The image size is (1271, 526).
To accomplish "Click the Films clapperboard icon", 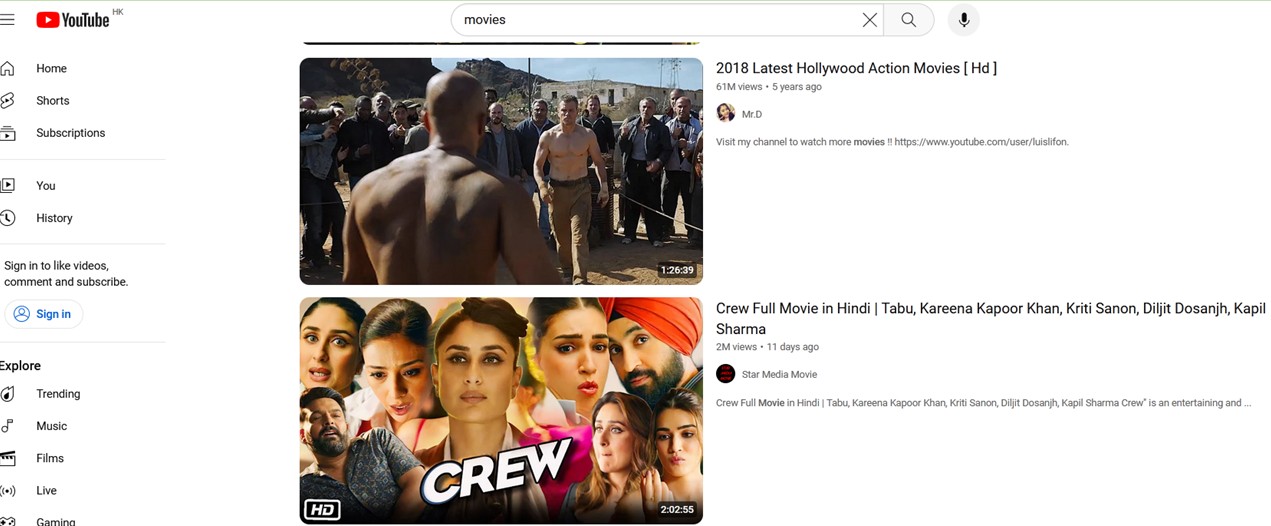I will click(x=7, y=458).
